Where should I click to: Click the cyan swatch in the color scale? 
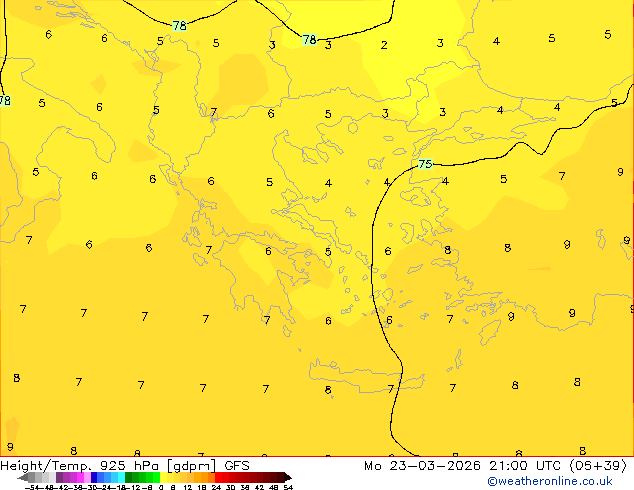[122, 477]
